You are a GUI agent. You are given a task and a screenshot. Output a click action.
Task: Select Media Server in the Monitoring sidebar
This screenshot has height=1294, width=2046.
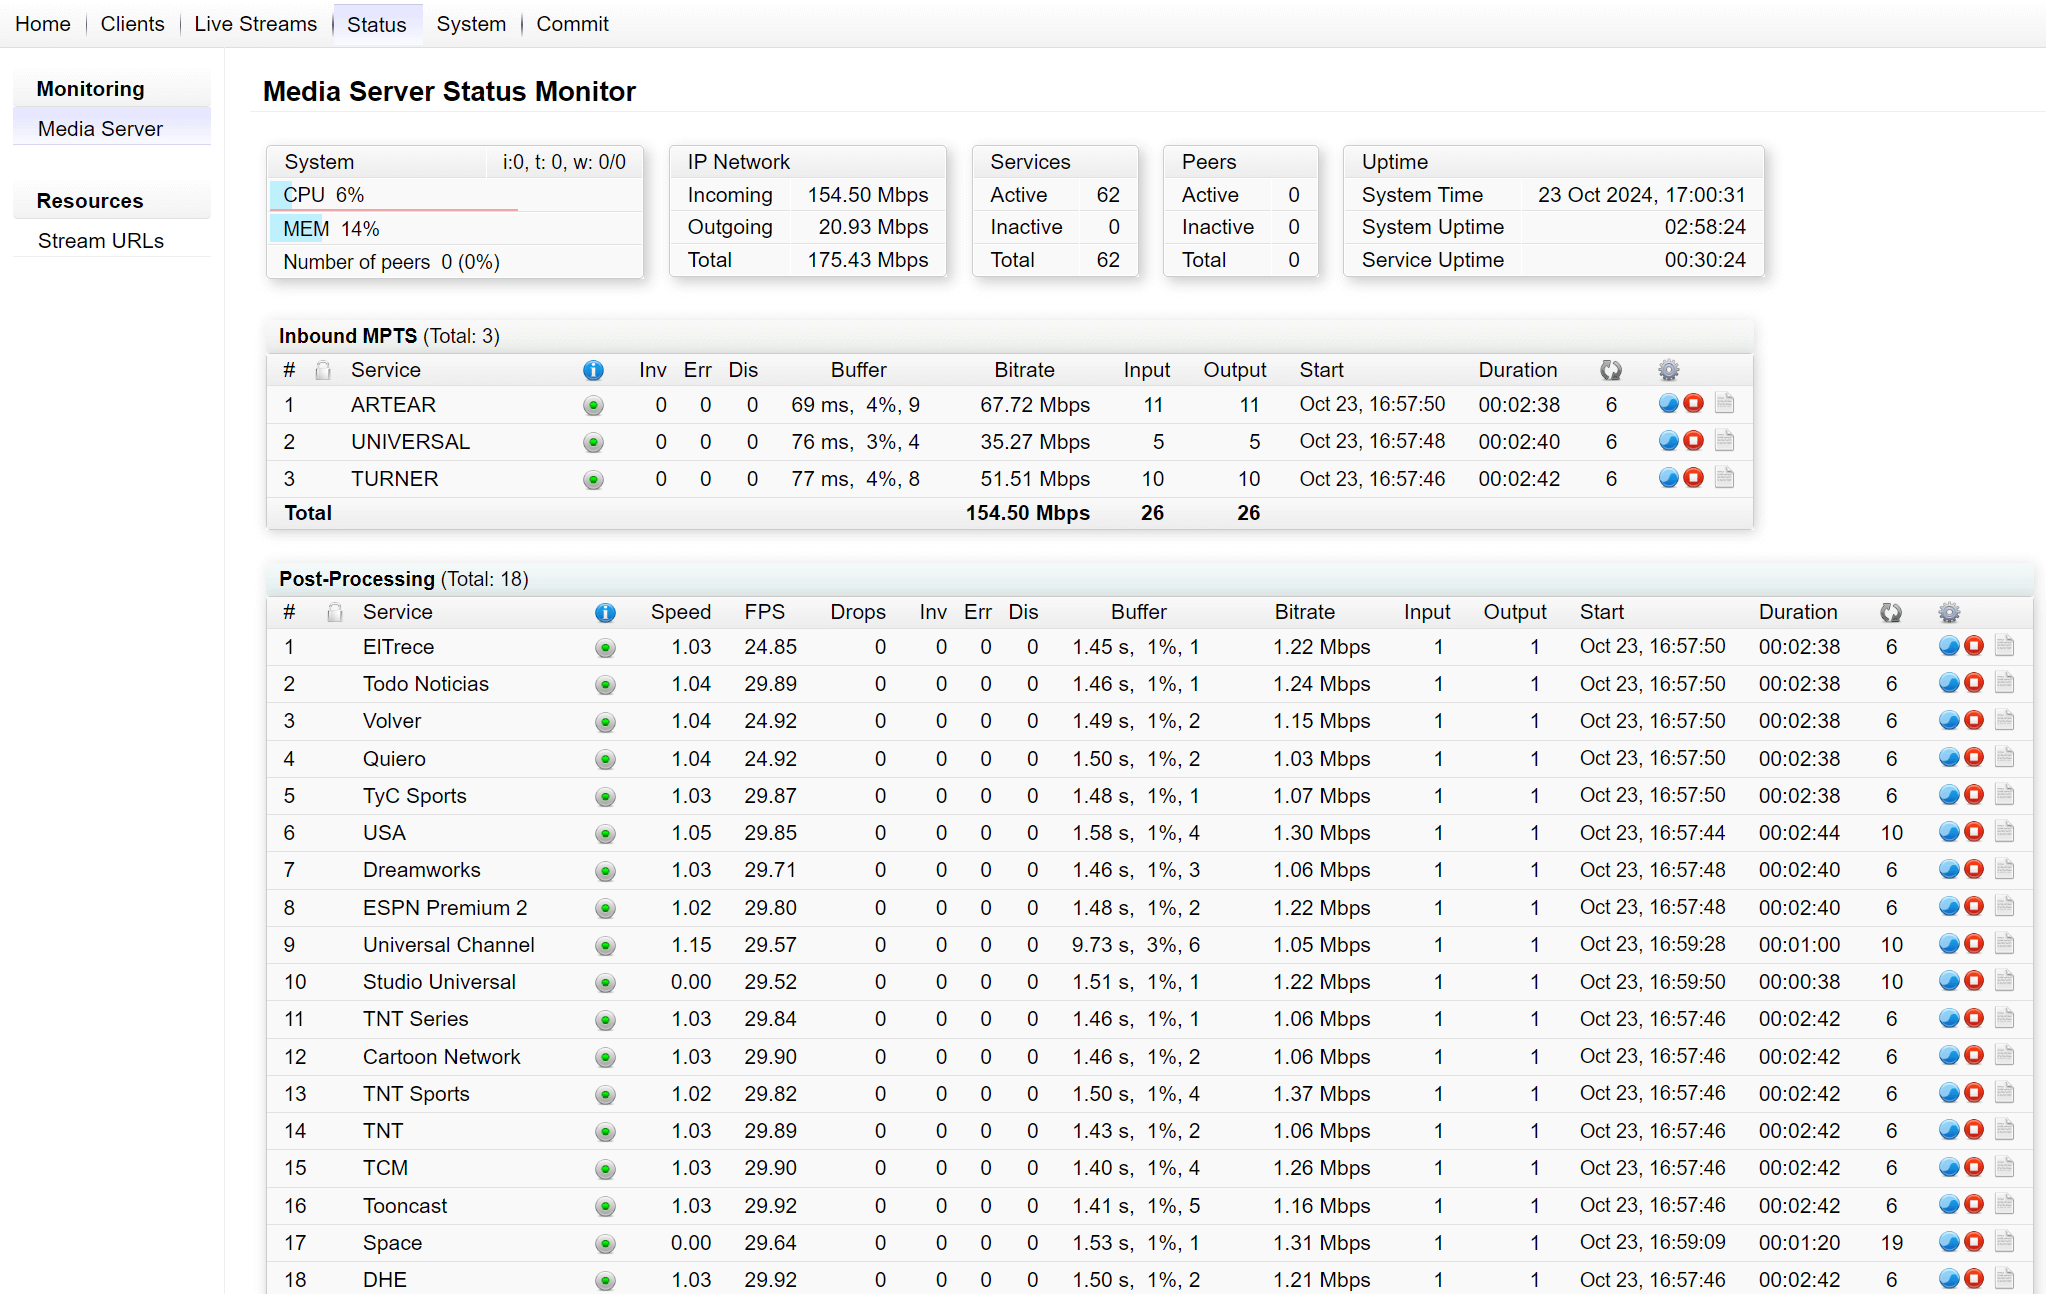100,129
